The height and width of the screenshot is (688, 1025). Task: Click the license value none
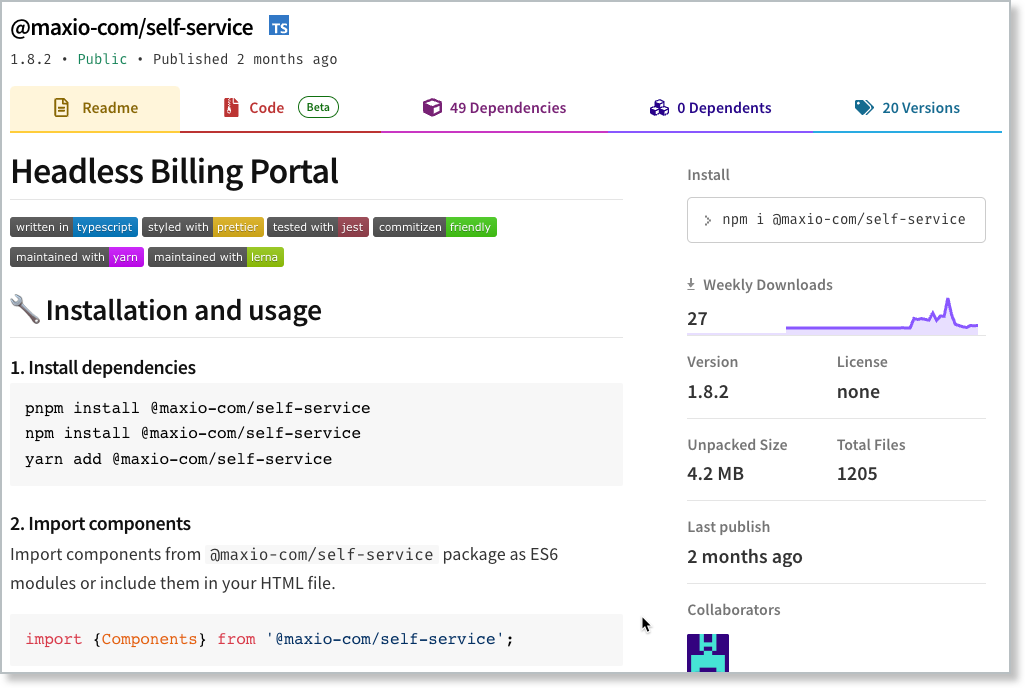pyautogui.click(x=858, y=392)
